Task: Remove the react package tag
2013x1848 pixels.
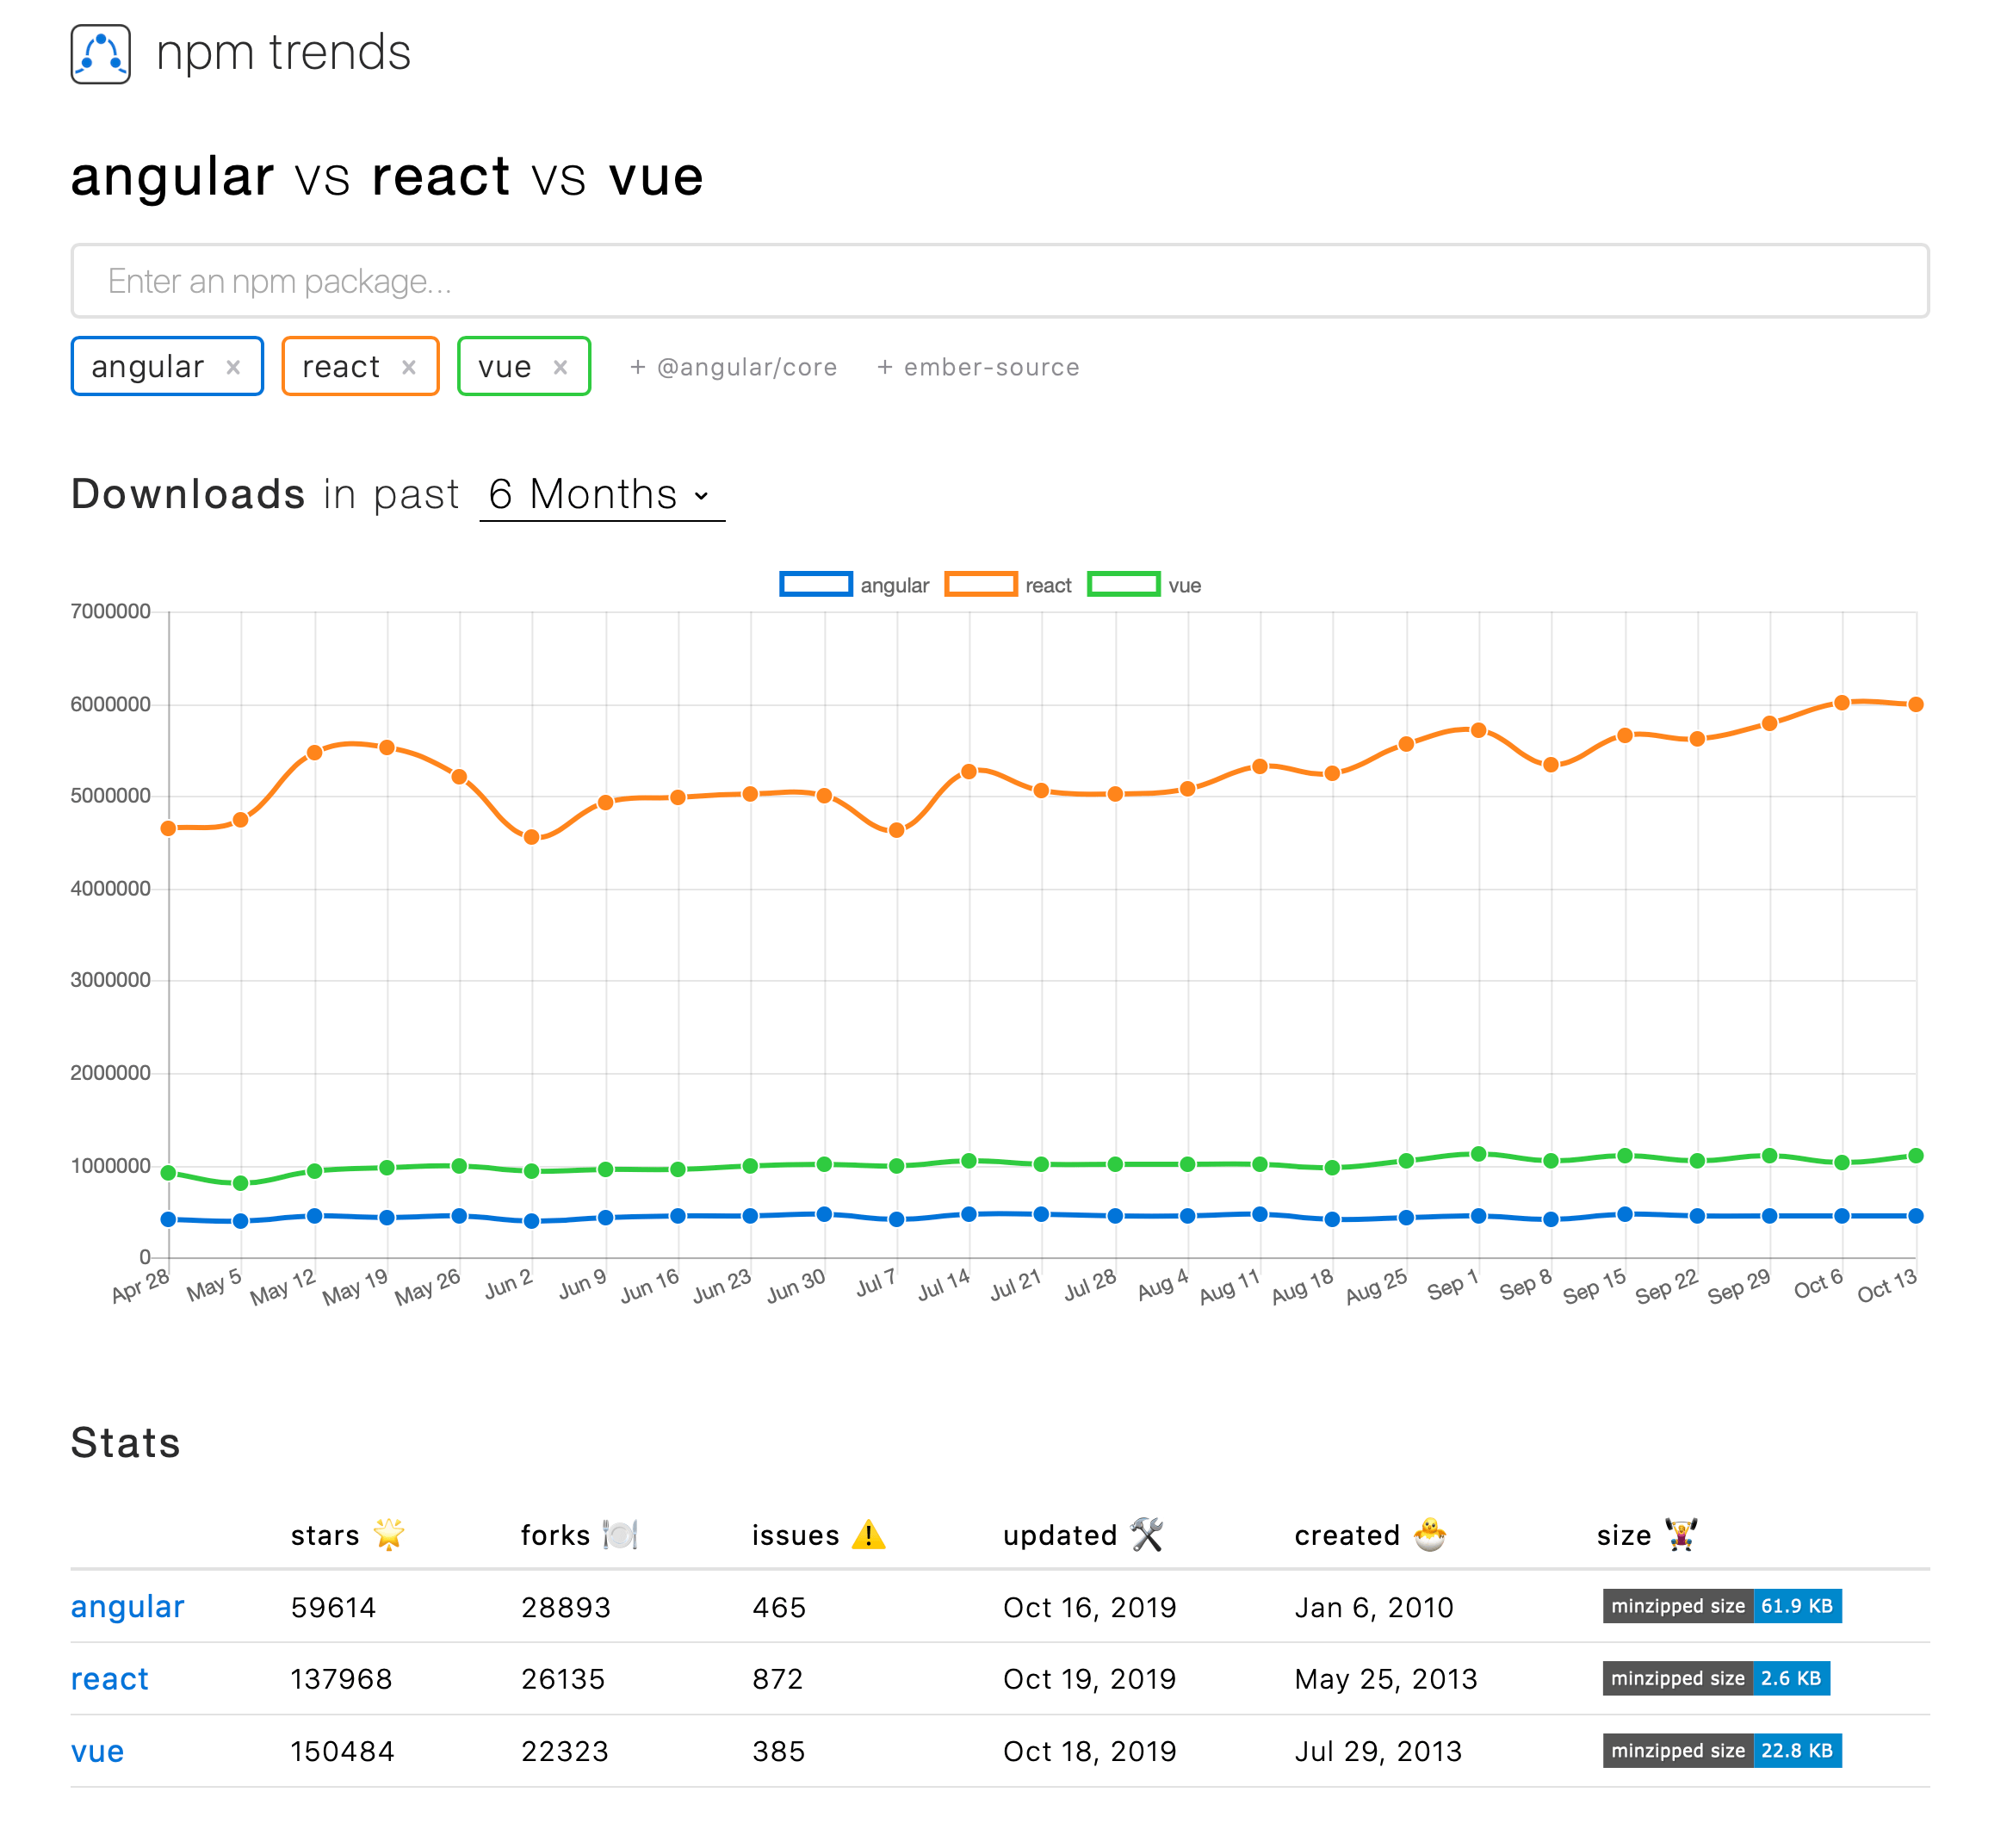Action: 409,367
